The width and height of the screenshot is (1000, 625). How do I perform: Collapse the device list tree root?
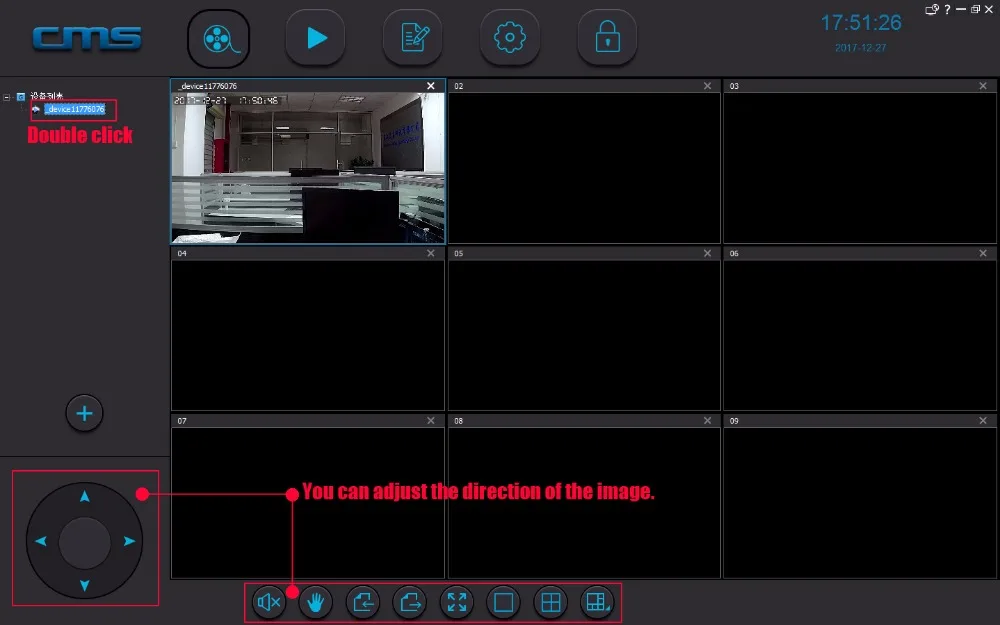pyautogui.click(x=7, y=97)
